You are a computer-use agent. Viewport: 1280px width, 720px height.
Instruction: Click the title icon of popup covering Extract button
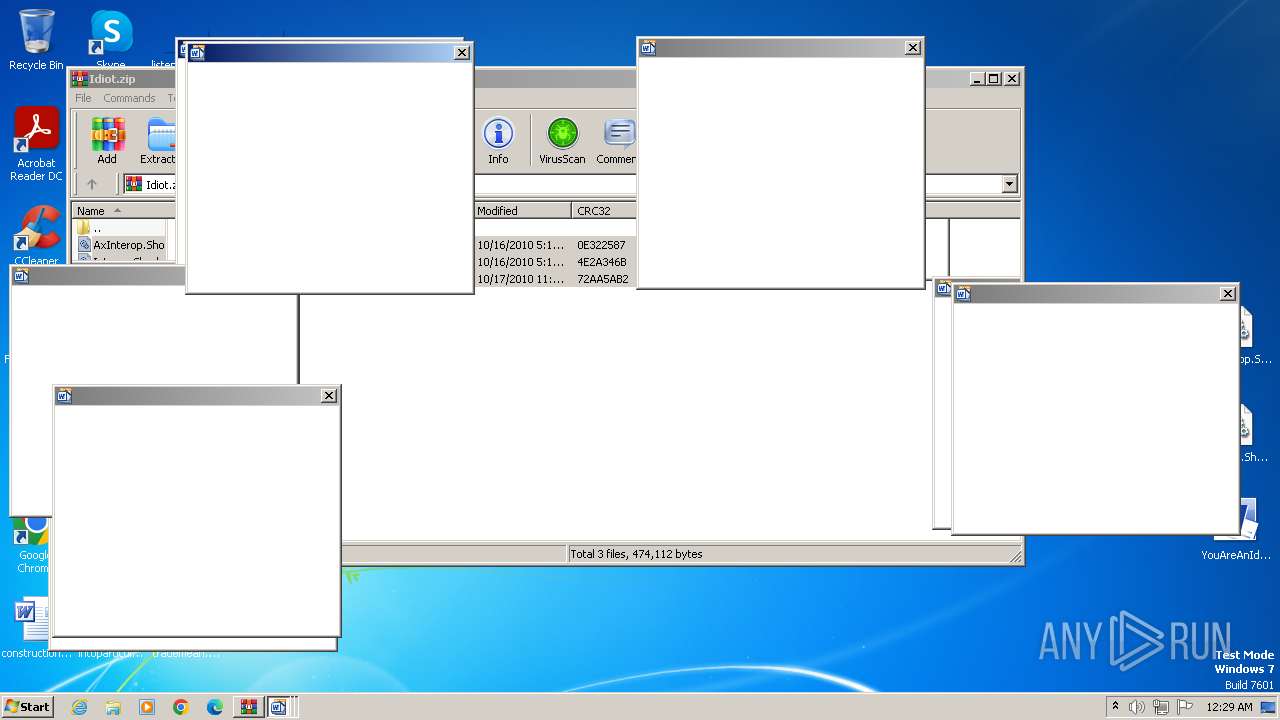pyautogui.click(x=197, y=53)
